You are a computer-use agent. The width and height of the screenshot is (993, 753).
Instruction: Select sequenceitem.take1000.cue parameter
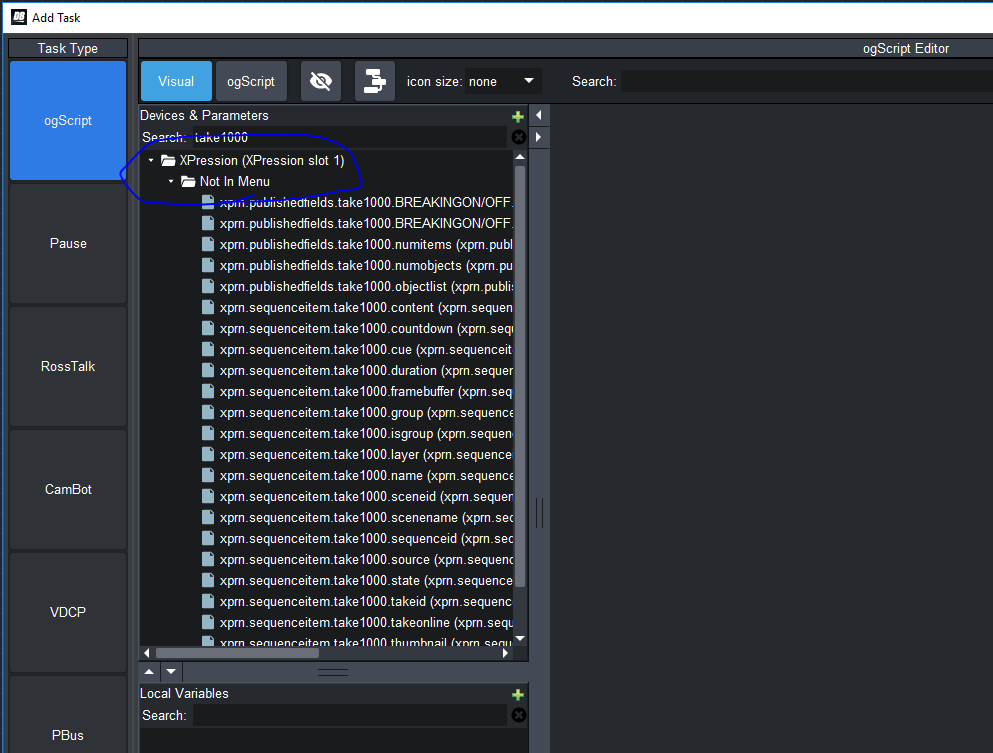[x=366, y=349]
